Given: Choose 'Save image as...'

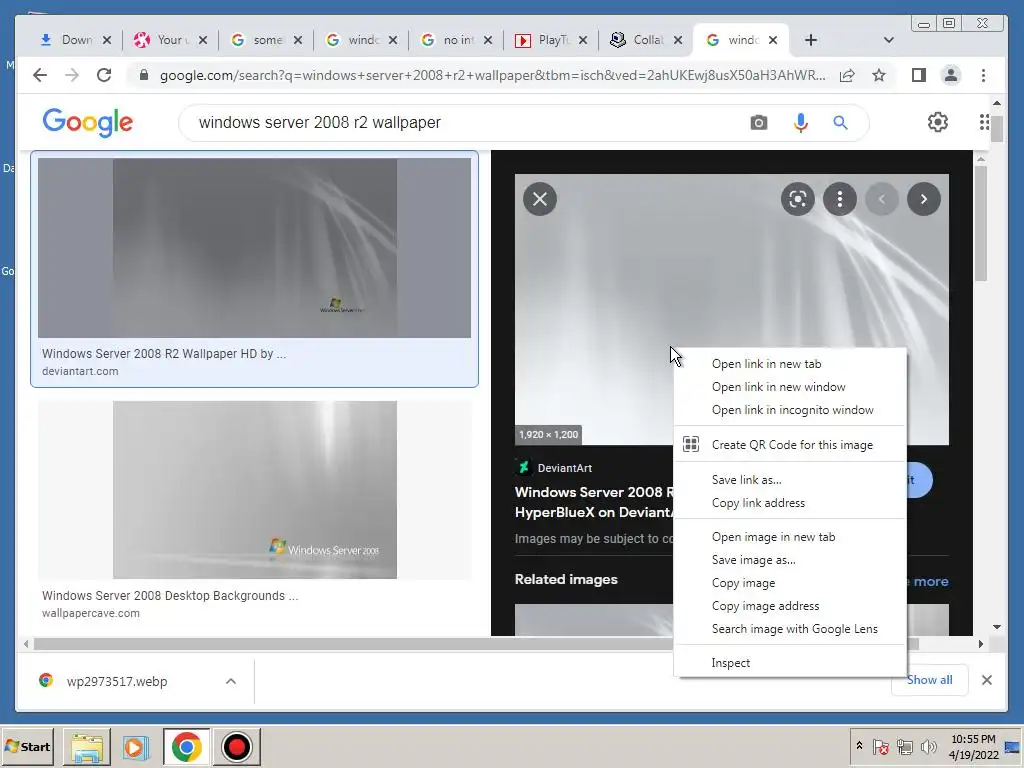Looking at the screenshot, I should click(x=790, y=560).
